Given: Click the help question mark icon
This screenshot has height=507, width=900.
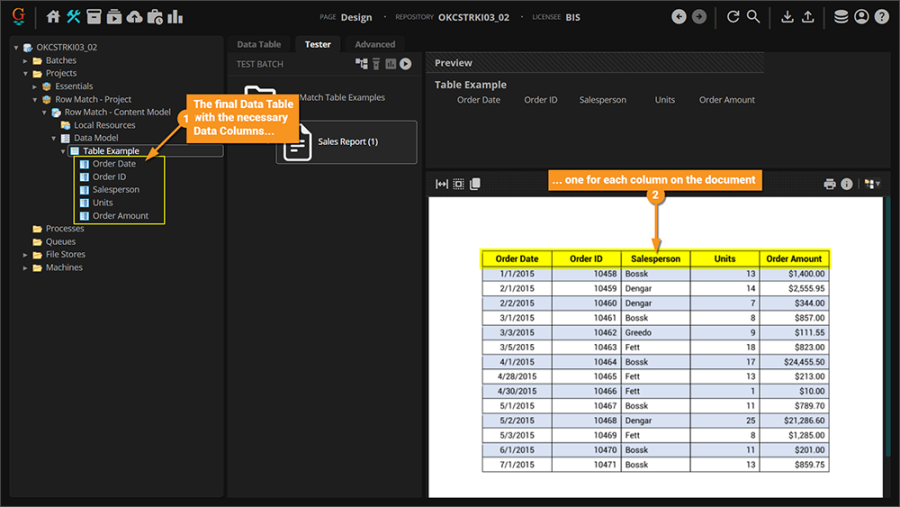Looking at the screenshot, I should pos(881,17).
